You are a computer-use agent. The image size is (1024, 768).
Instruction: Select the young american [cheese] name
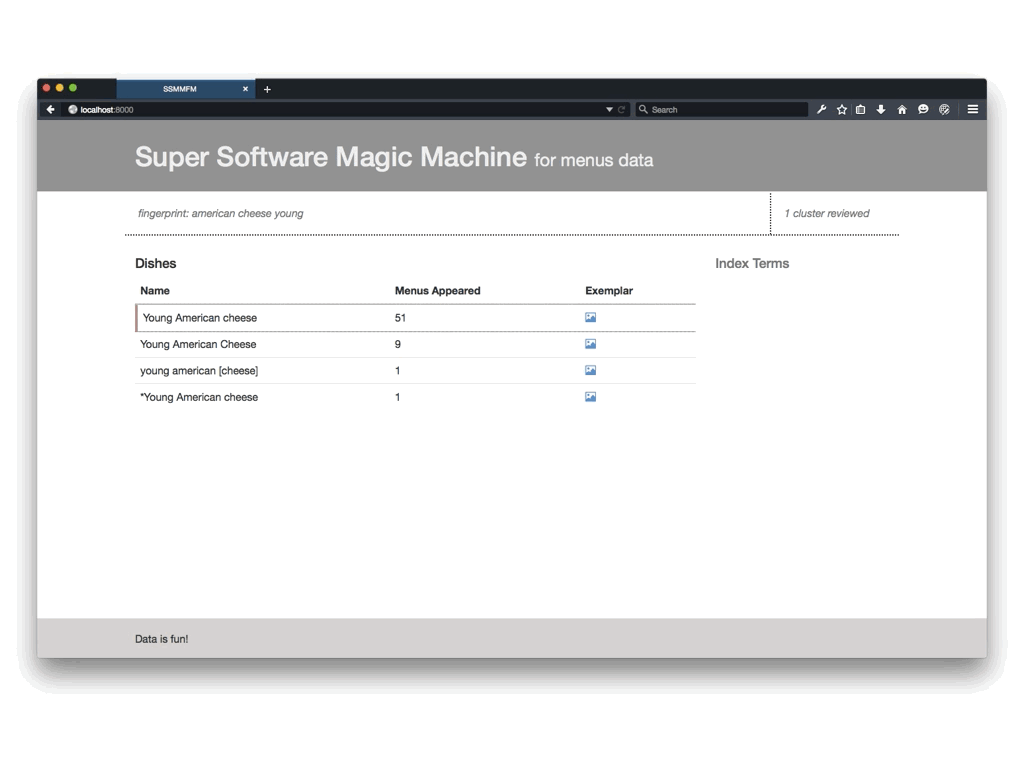(x=199, y=370)
